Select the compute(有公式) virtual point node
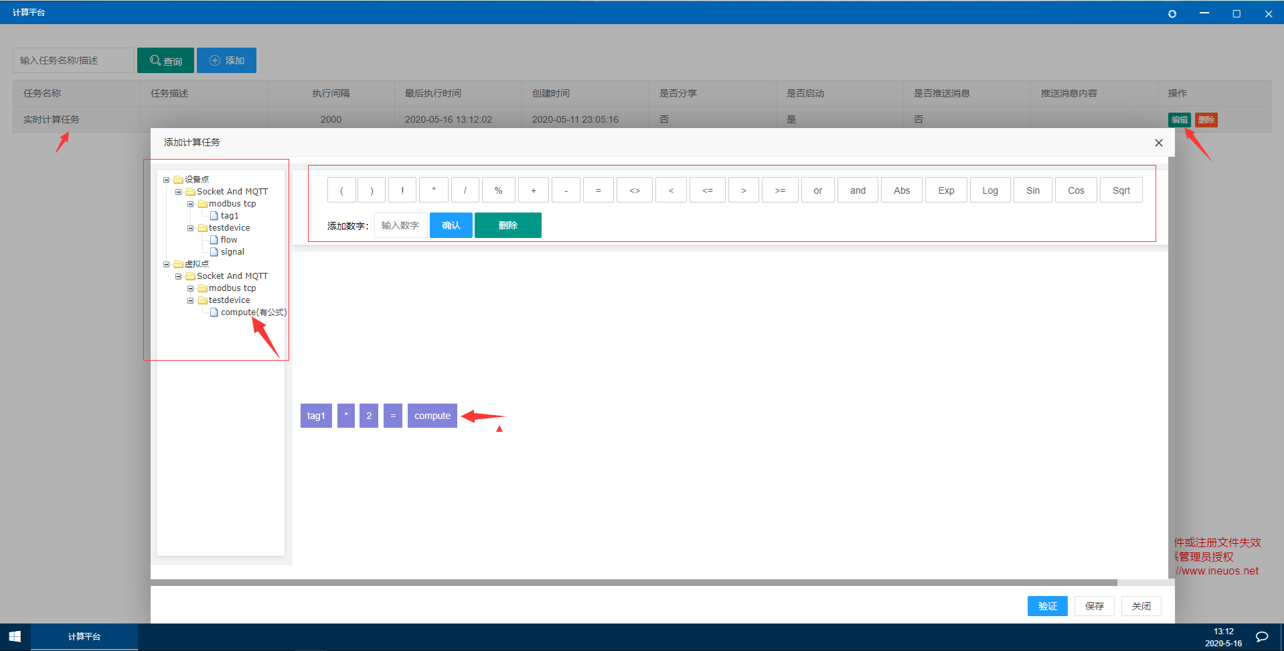Image resolution: width=1284 pixels, height=651 pixels. [252, 312]
